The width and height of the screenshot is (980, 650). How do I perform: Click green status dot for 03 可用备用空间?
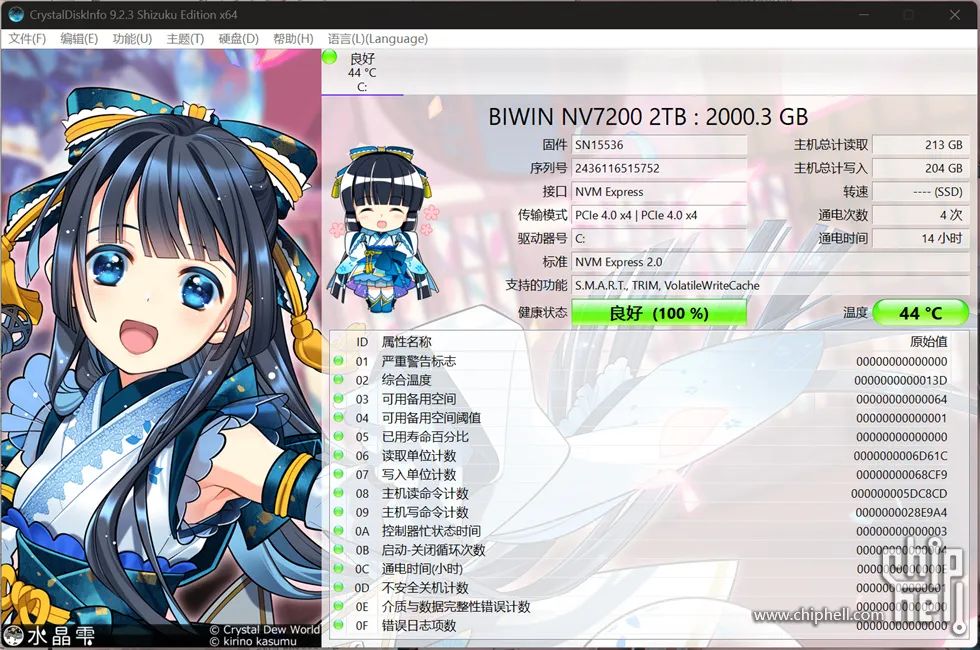pyautogui.click(x=339, y=398)
